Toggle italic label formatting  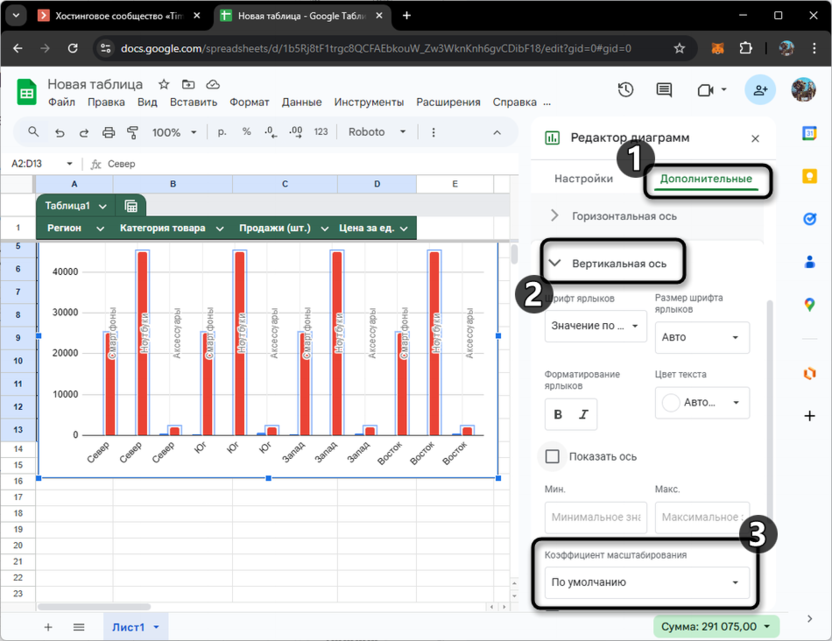(583, 414)
